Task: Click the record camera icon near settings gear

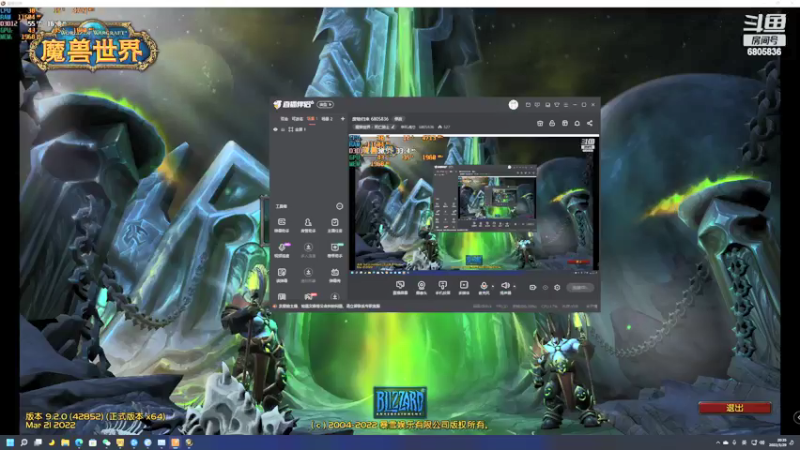Action: 533,288
